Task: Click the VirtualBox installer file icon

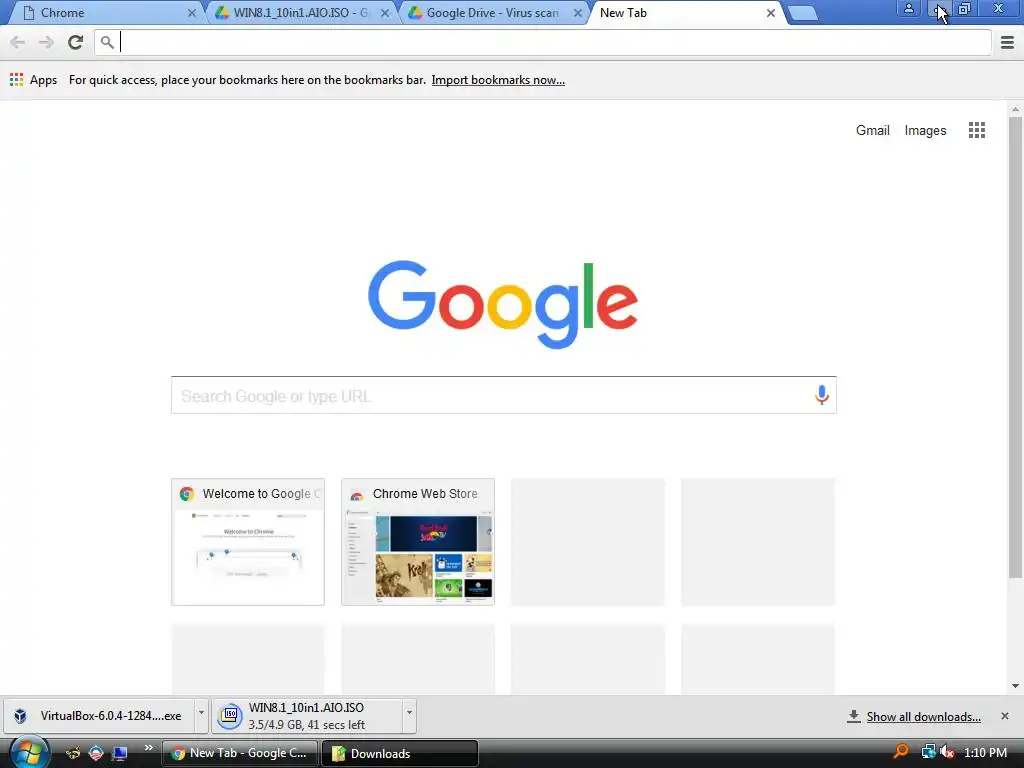Action: point(20,716)
